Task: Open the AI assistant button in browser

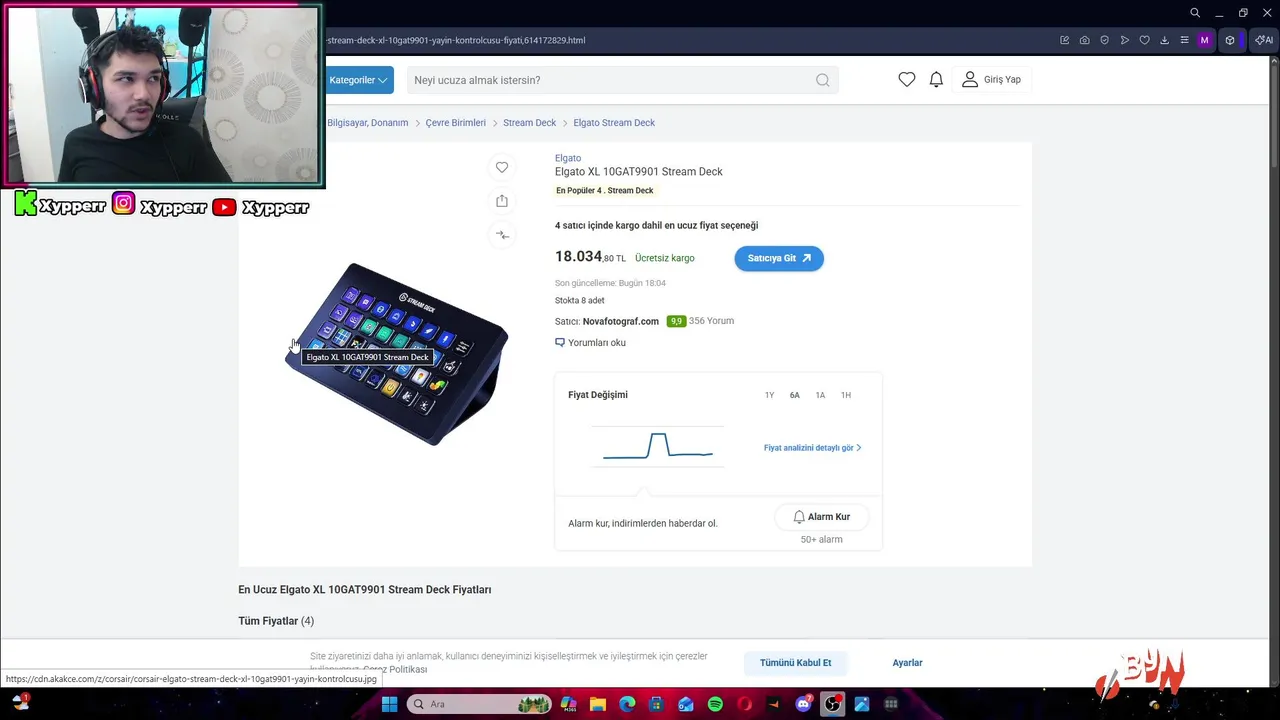Action: coord(1264,40)
